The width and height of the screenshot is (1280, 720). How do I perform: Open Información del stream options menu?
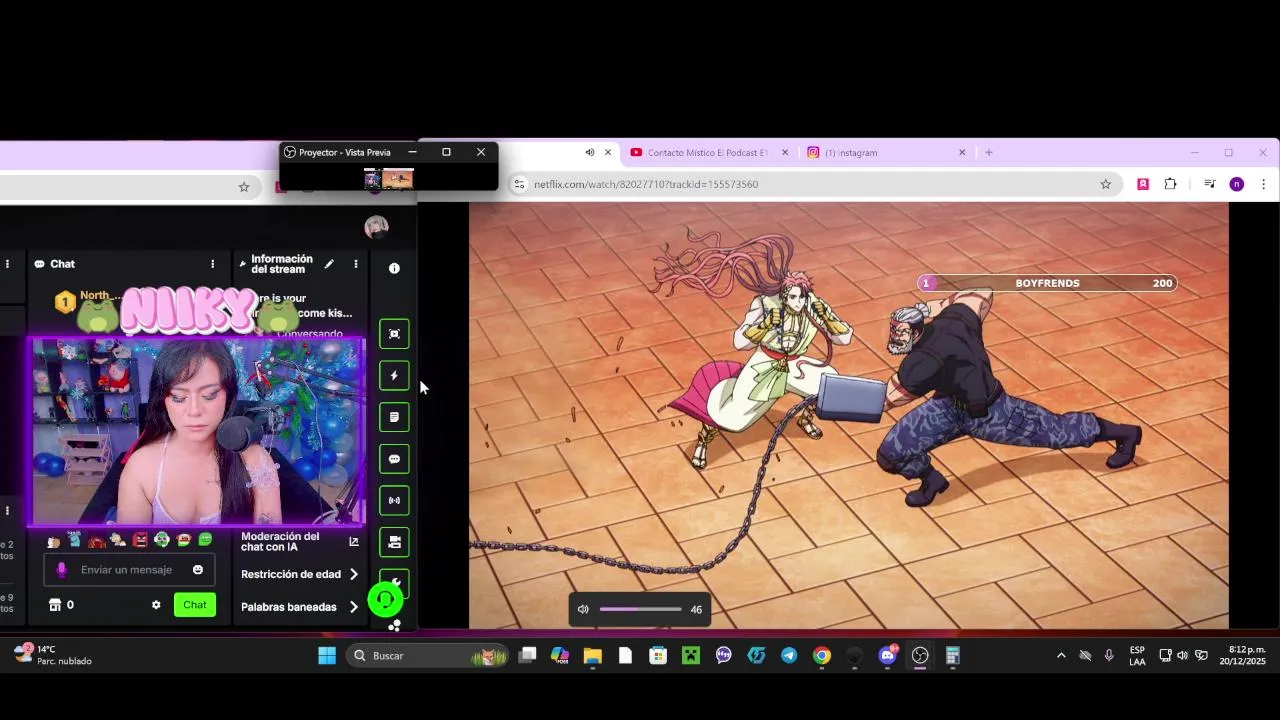(x=355, y=264)
